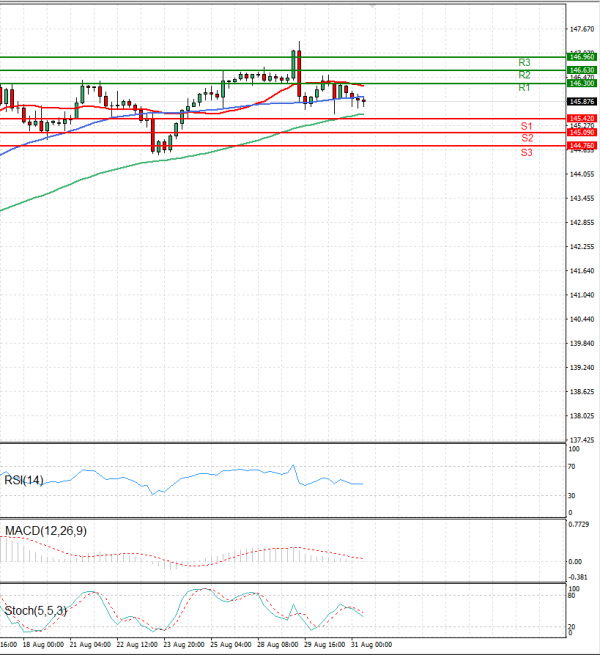
Task: Click the 31 Aug 00:00 time label
Action: [371, 645]
